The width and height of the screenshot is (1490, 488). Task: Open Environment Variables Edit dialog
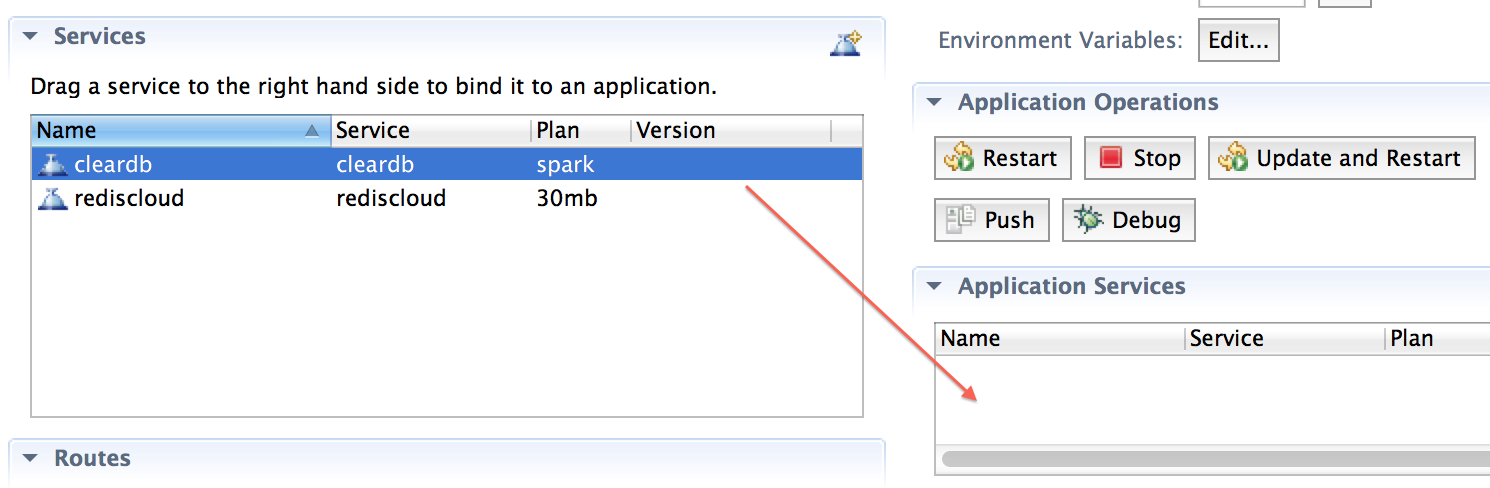(x=1238, y=40)
